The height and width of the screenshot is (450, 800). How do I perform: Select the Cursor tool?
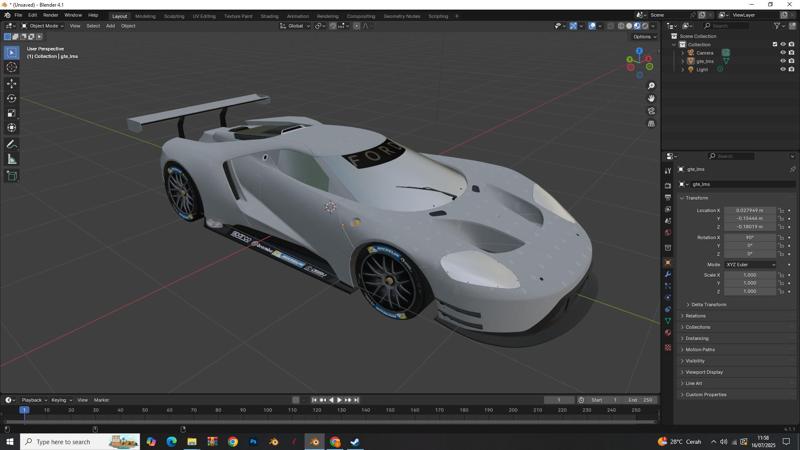coord(12,67)
